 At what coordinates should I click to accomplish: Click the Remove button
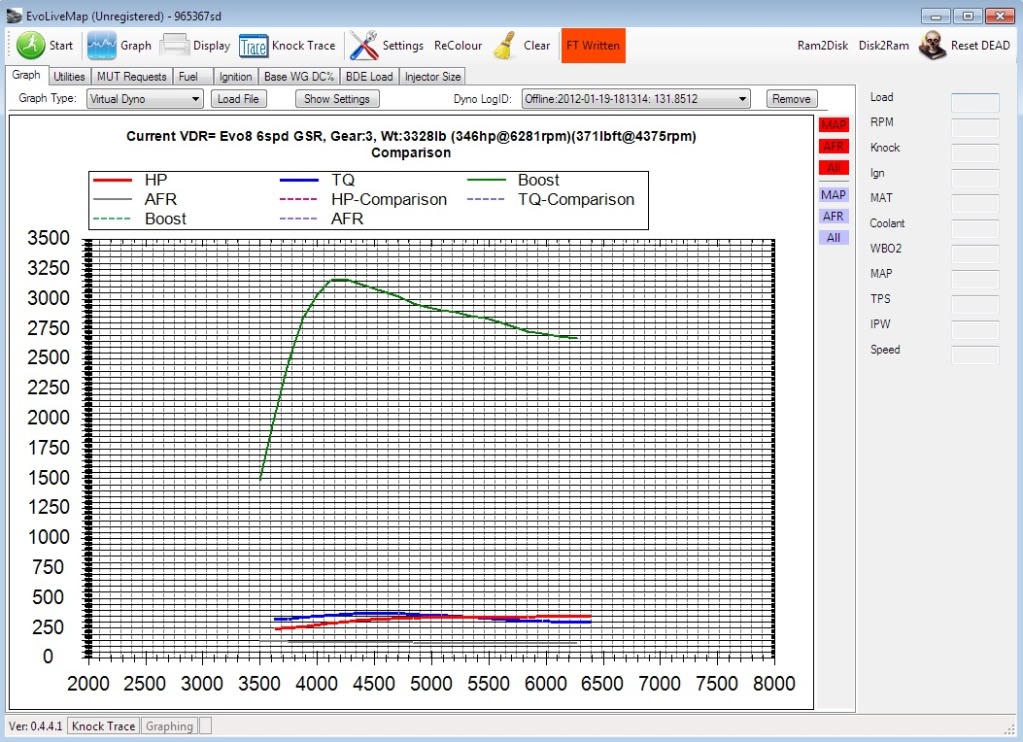791,99
